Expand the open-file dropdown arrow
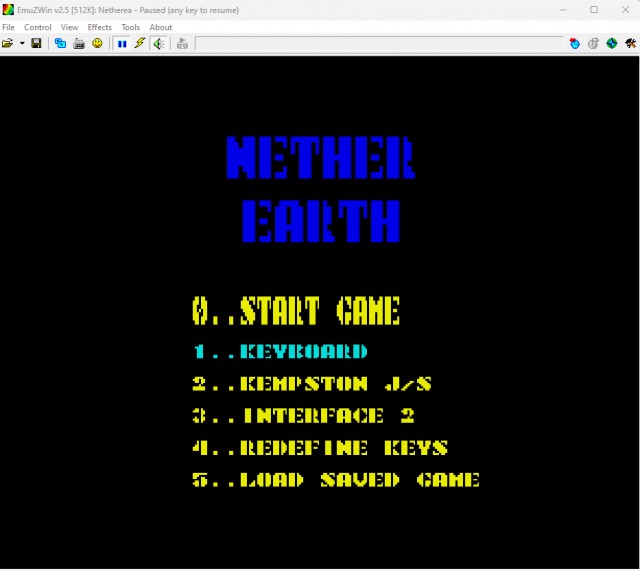The height and width of the screenshot is (571, 640). coord(22,43)
